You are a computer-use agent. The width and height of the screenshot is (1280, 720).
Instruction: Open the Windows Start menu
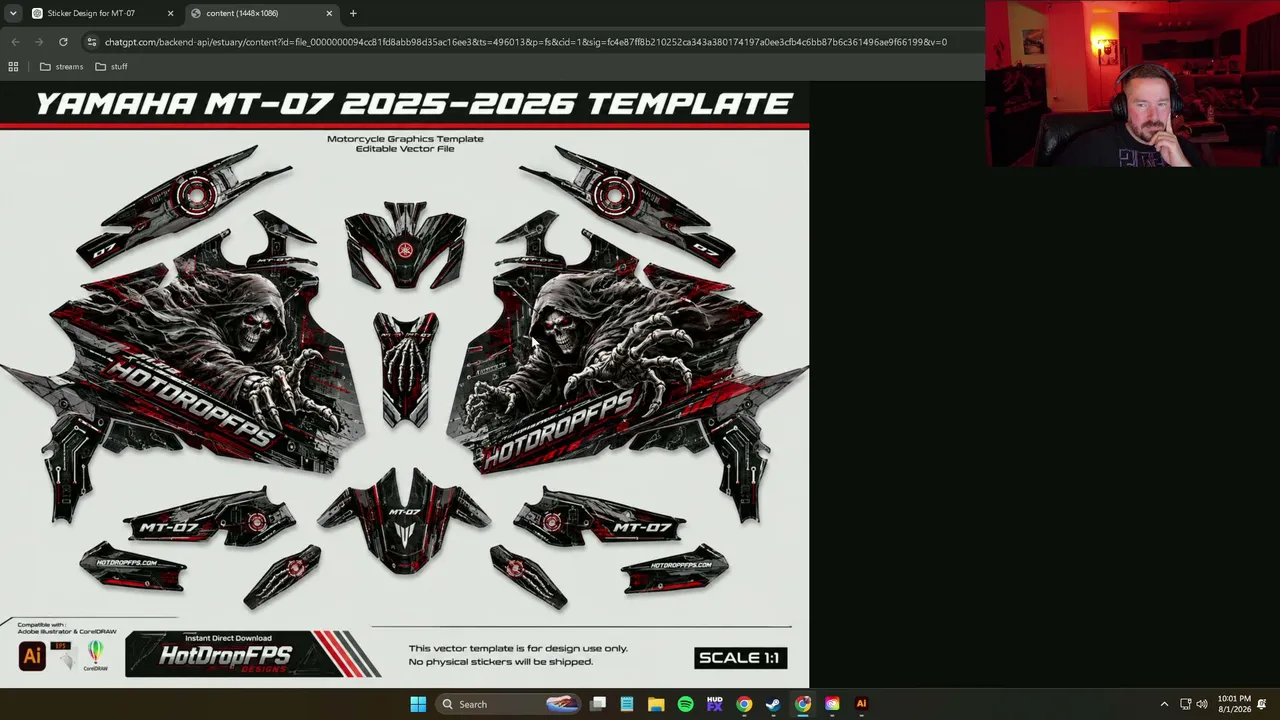click(x=418, y=704)
